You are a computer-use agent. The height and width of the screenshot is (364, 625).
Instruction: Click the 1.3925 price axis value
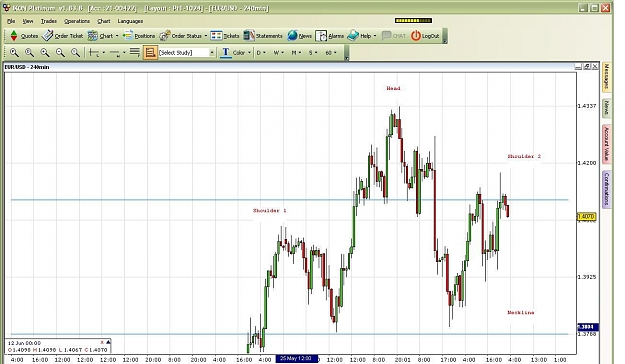(587, 277)
